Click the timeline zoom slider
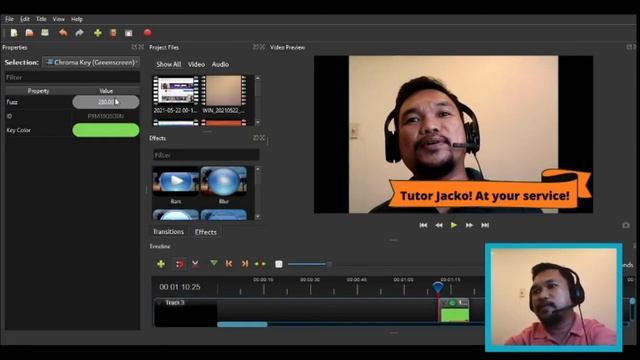The image size is (640, 360). [x=309, y=264]
